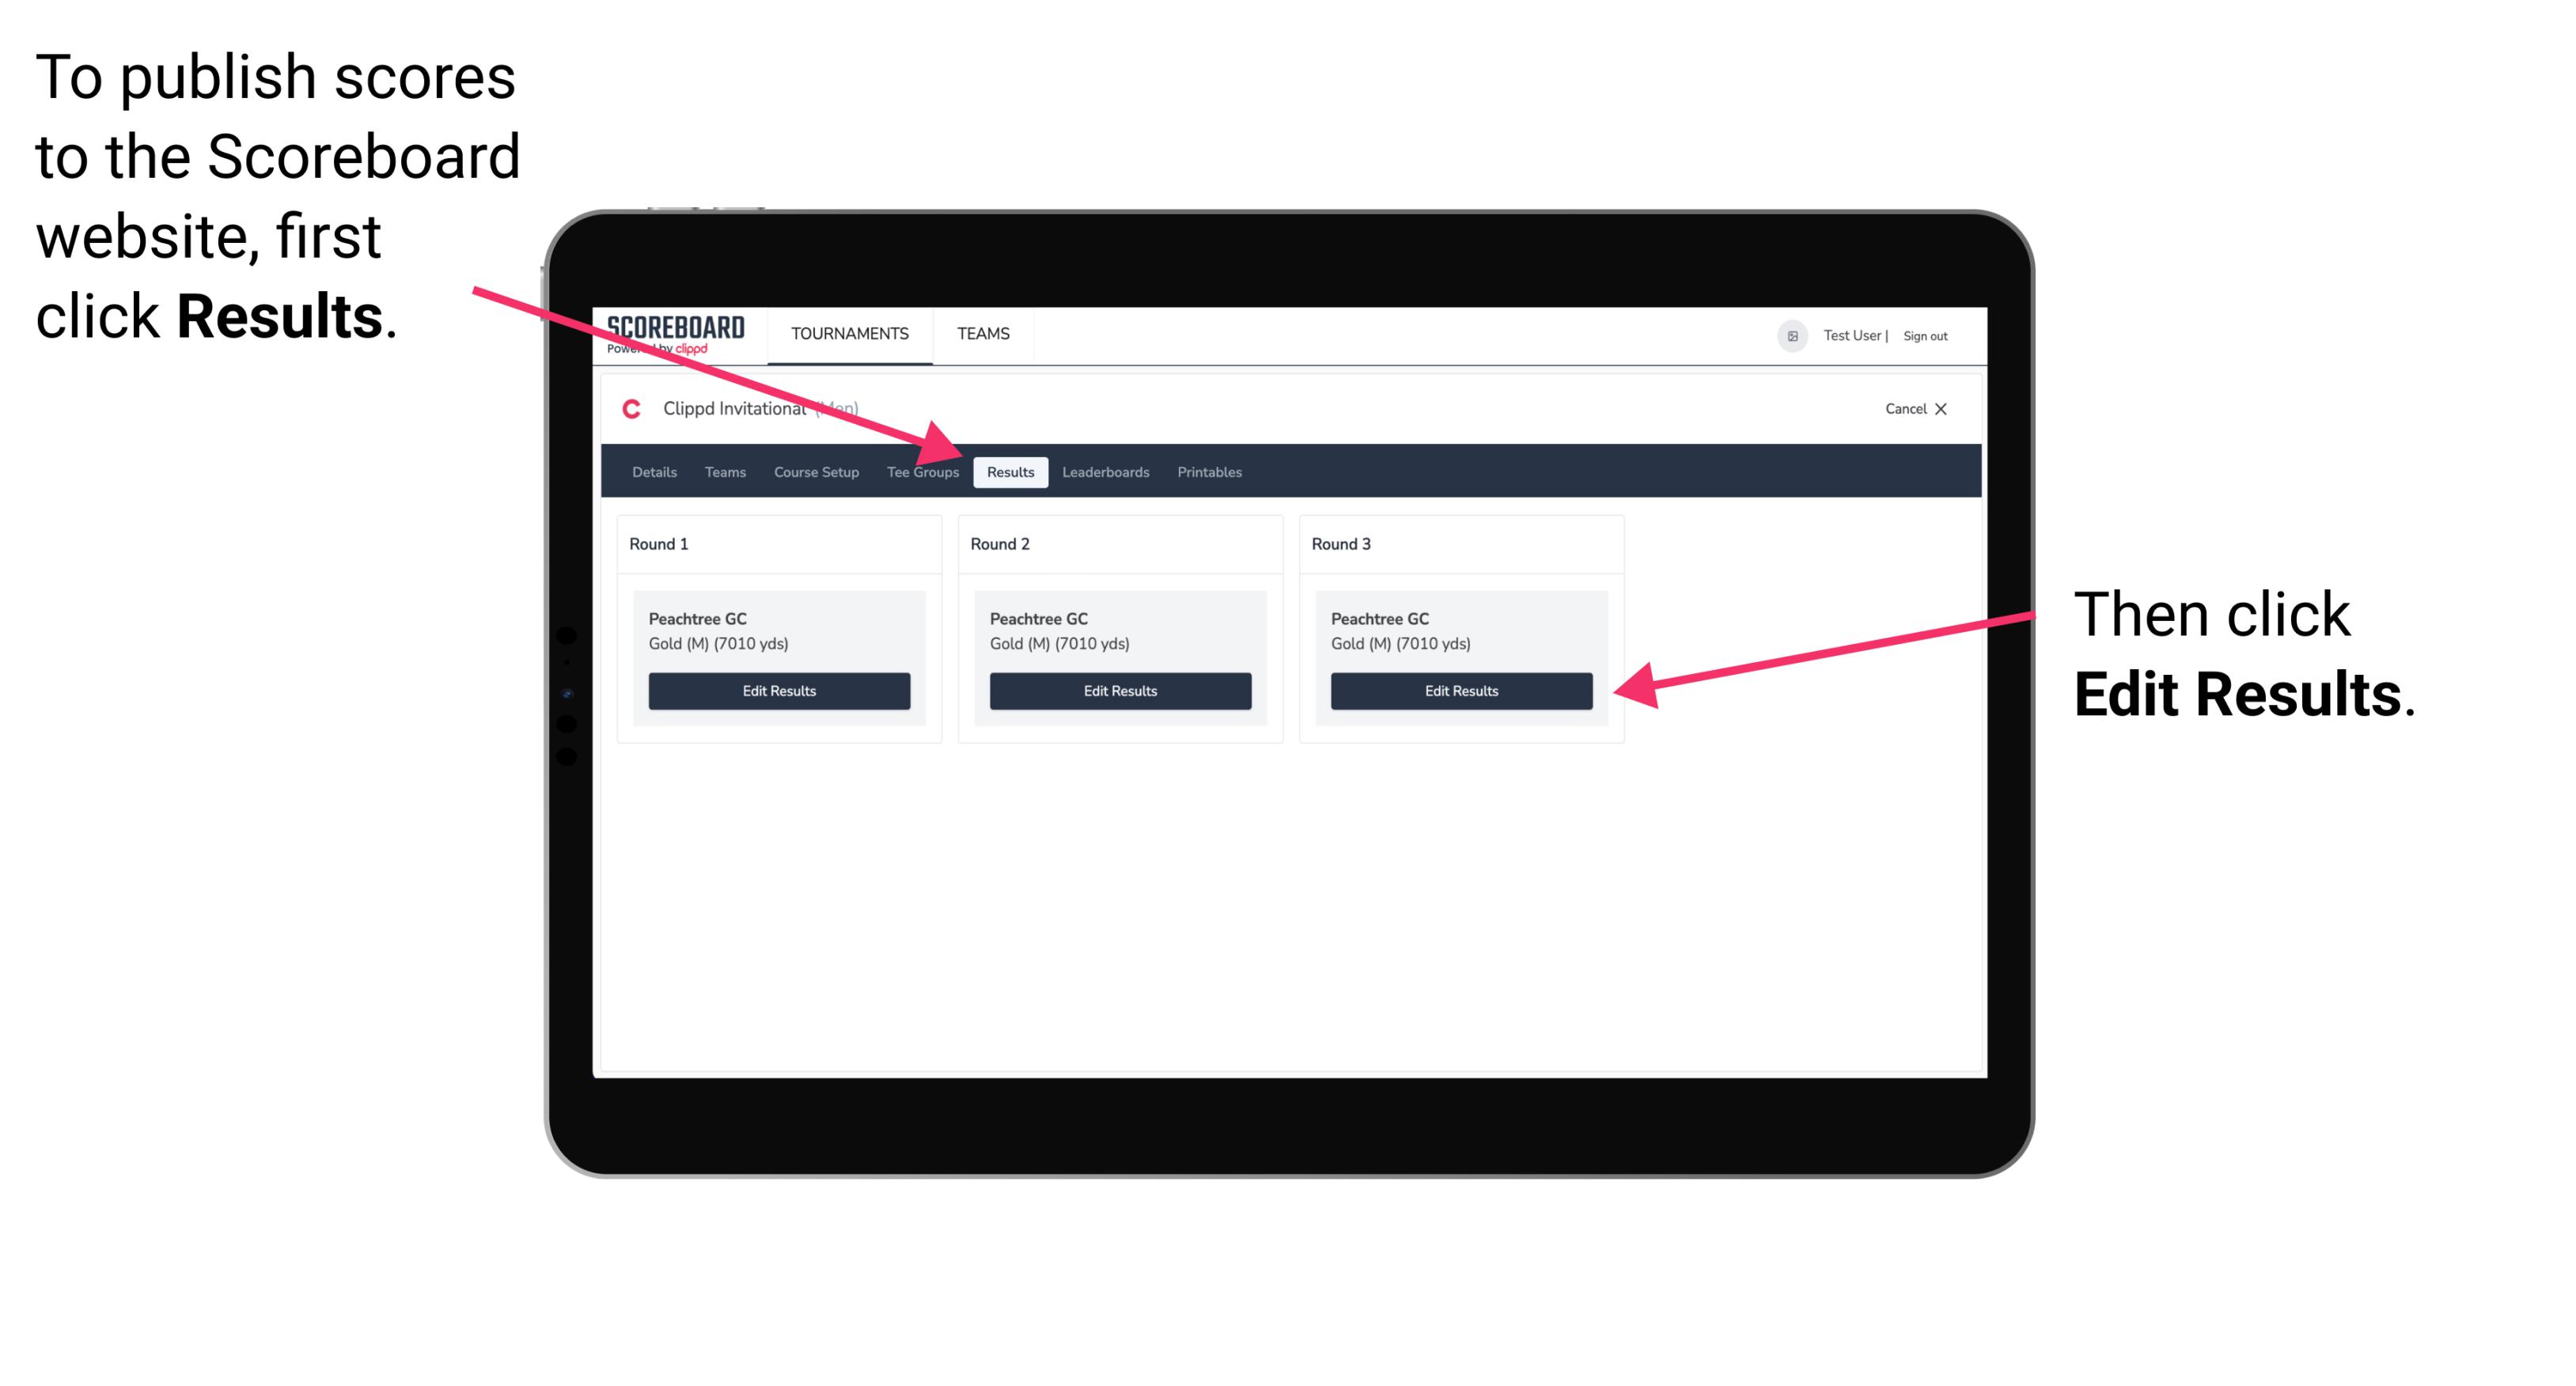Click the Course Setup tab

[x=813, y=471]
